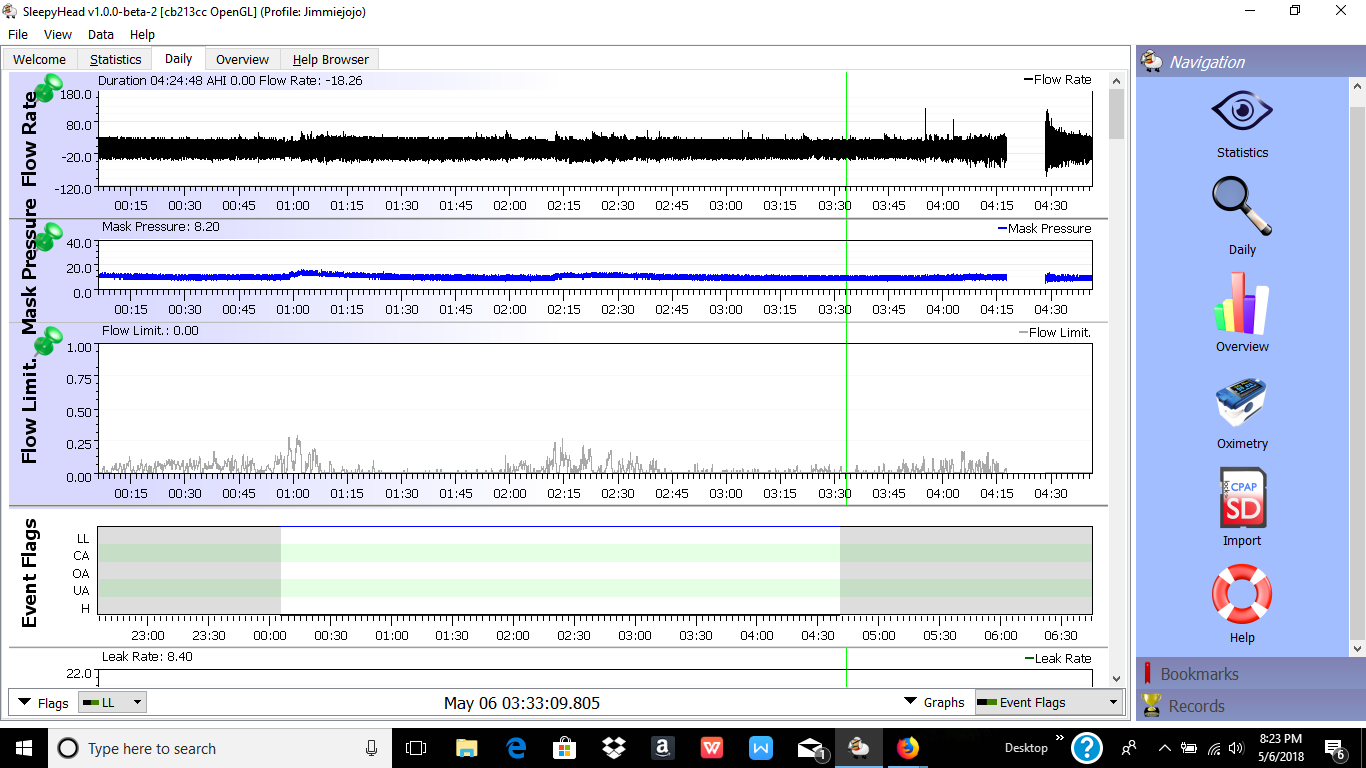Click the Duration 04:24:48 AHI info text

230,80
